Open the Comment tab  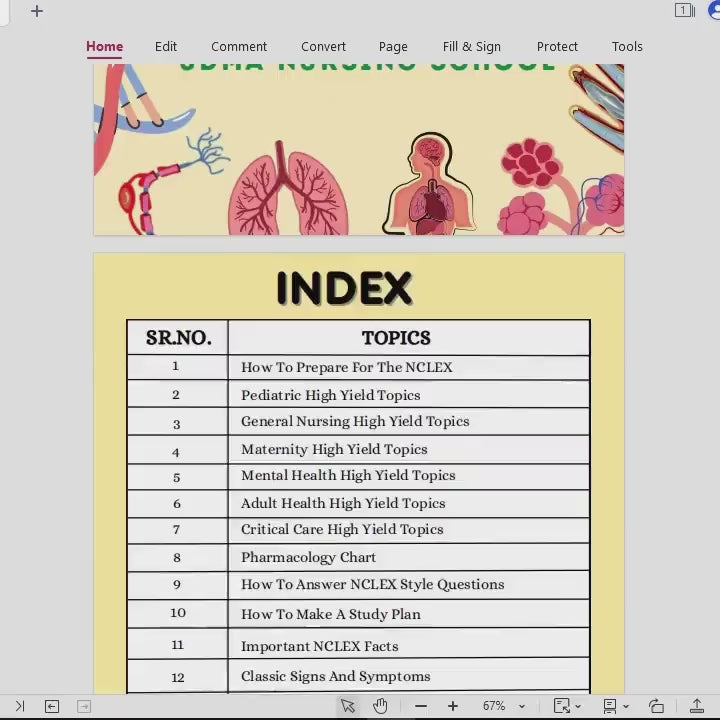tap(239, 46)
